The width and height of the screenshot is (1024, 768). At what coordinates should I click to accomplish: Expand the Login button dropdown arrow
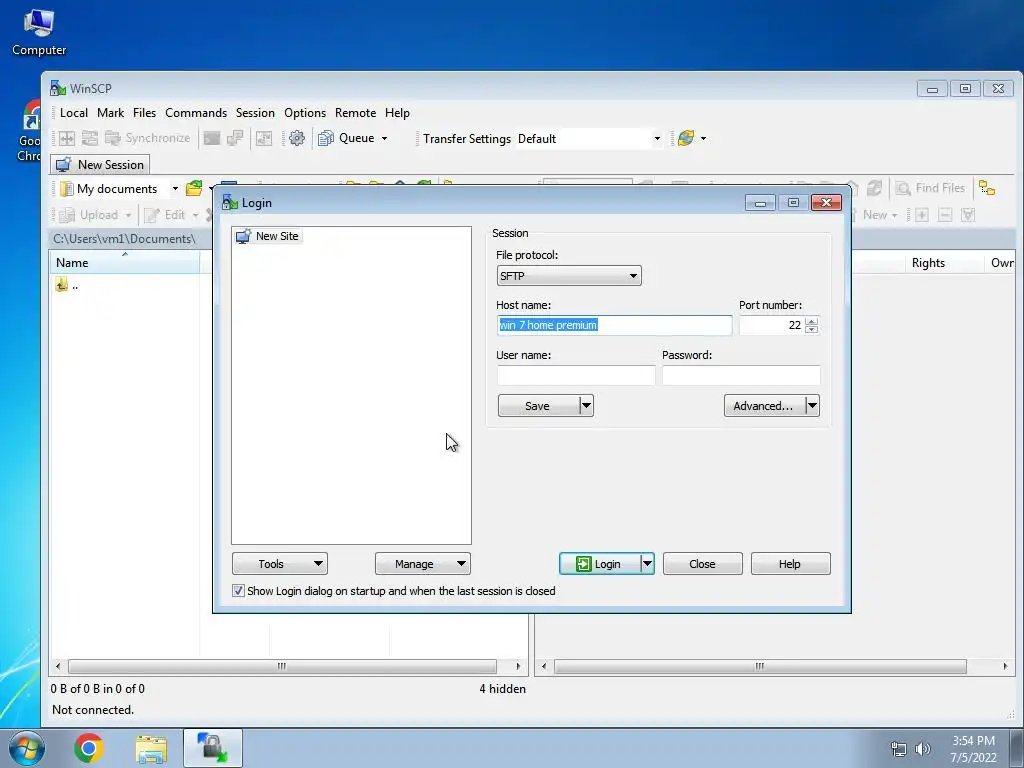[x=647, y=564]
